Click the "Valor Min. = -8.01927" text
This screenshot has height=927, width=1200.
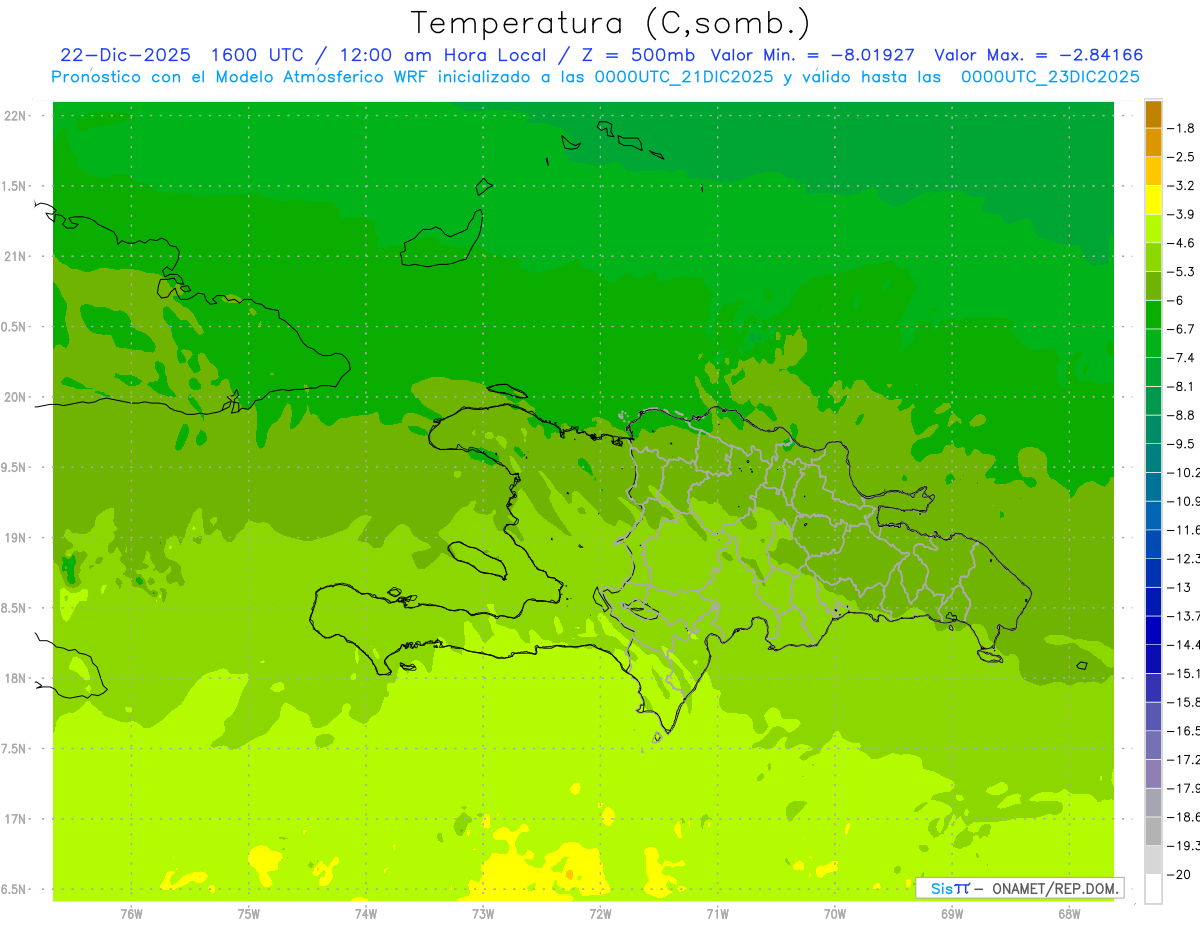813,56
